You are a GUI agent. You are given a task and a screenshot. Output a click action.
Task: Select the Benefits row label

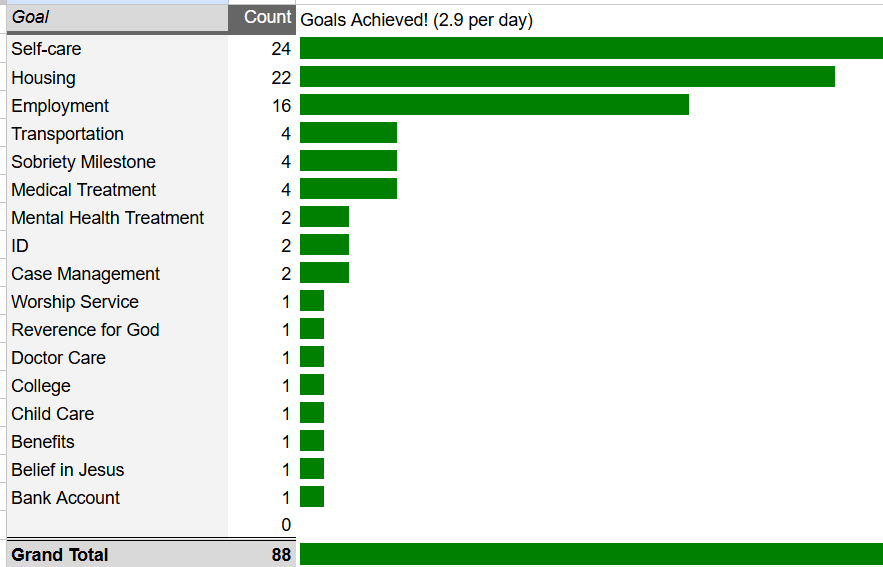click(x=43, y=442)
